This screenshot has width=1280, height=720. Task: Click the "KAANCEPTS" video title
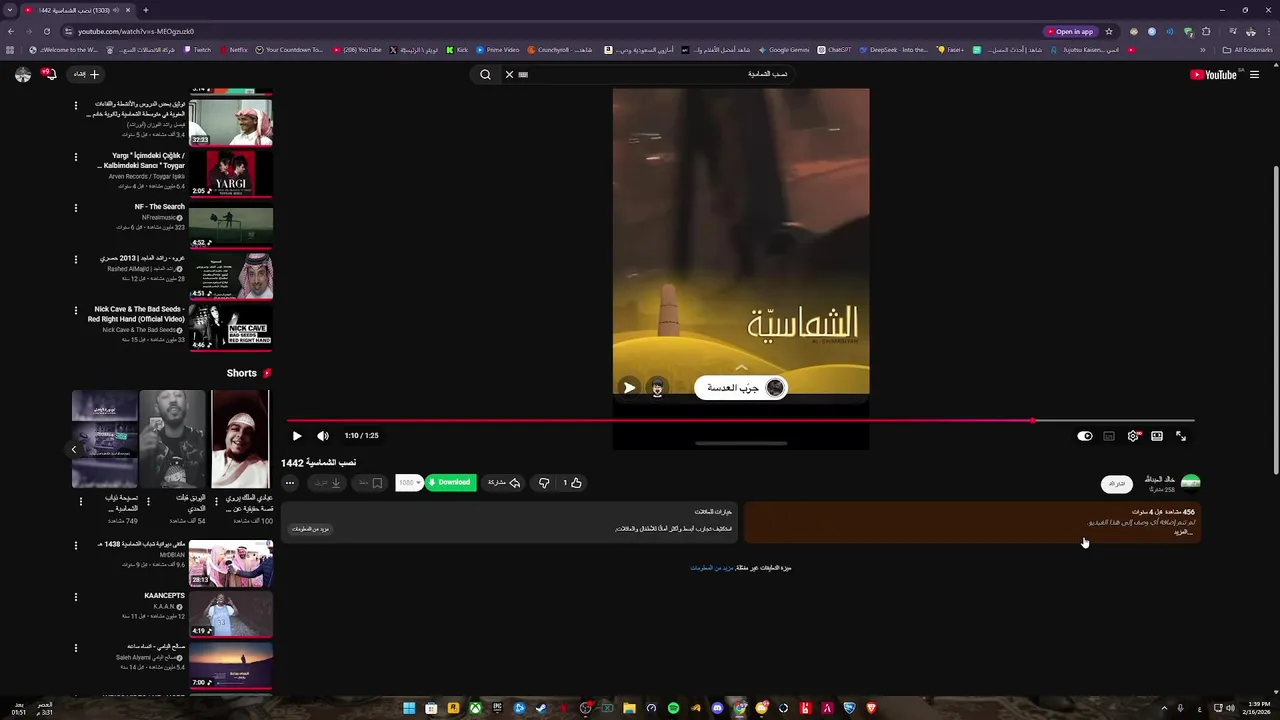tap(164, 596)
